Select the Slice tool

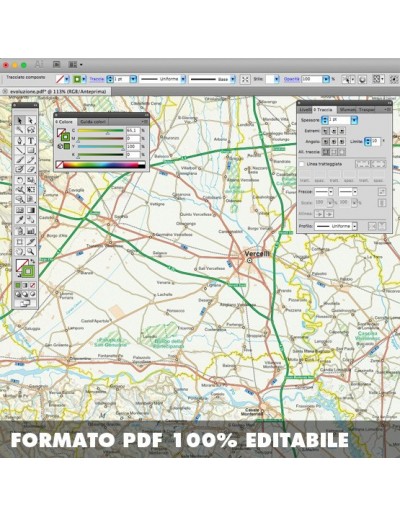31,242
